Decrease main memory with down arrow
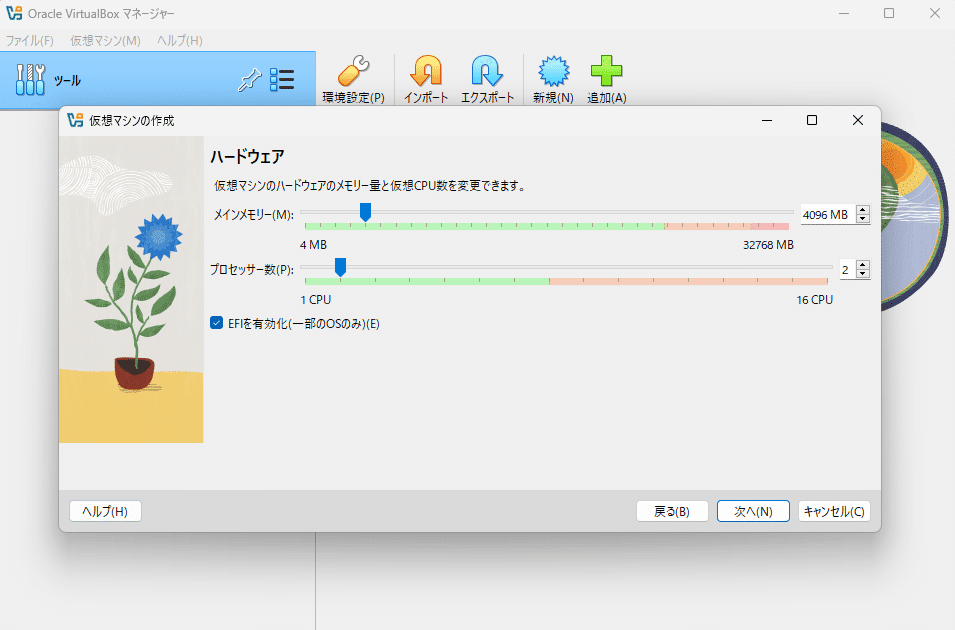Viewport: 955px width, 630px height. click(862, 218)
